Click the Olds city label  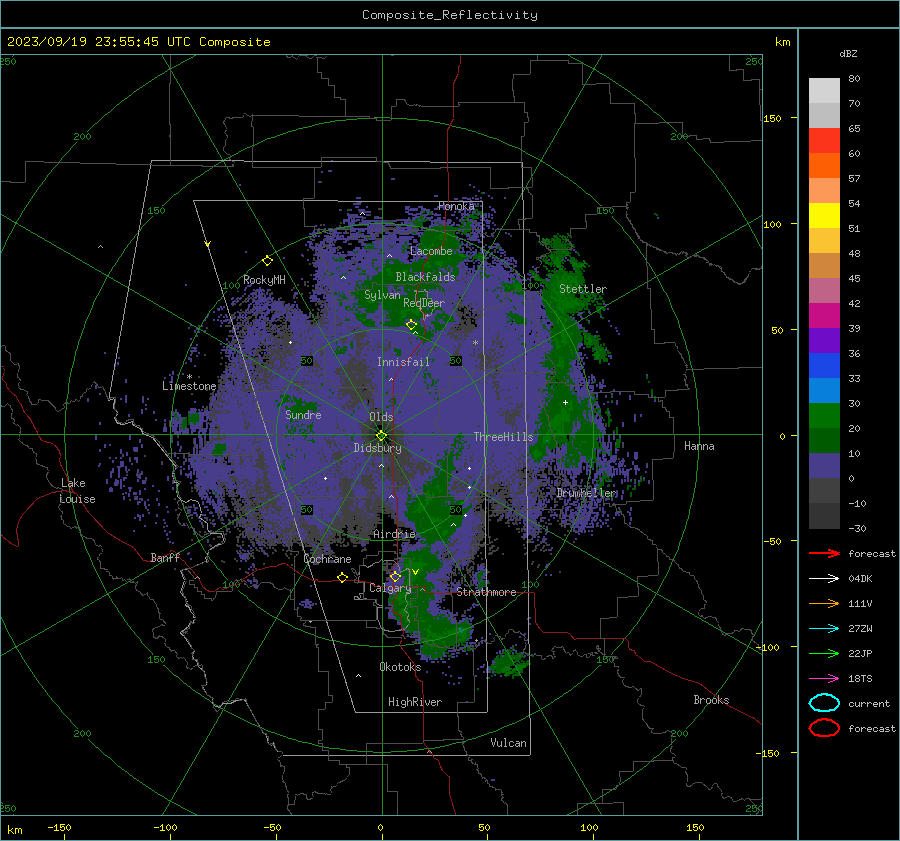(381, 417)
